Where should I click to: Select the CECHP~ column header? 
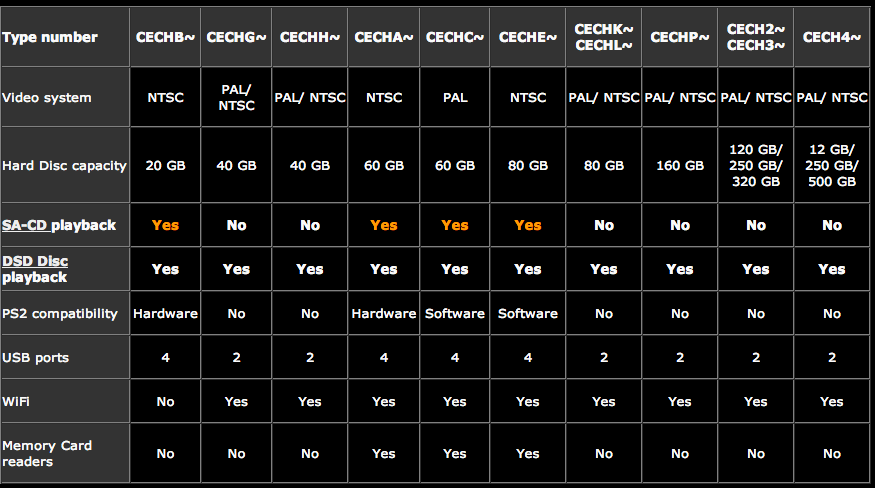click(680, 37)
